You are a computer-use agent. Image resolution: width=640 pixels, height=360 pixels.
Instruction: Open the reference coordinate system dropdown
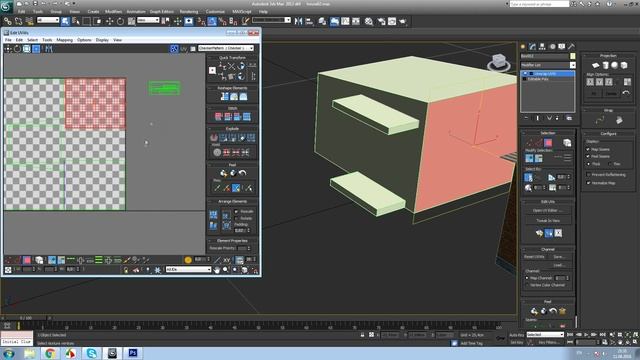pos(148,20)
